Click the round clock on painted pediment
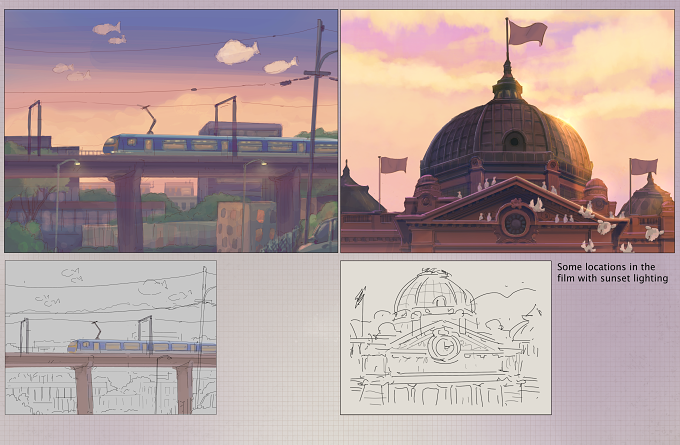This screenshot has width=680, height=445. pyautogui.click(x=515, y=223)
